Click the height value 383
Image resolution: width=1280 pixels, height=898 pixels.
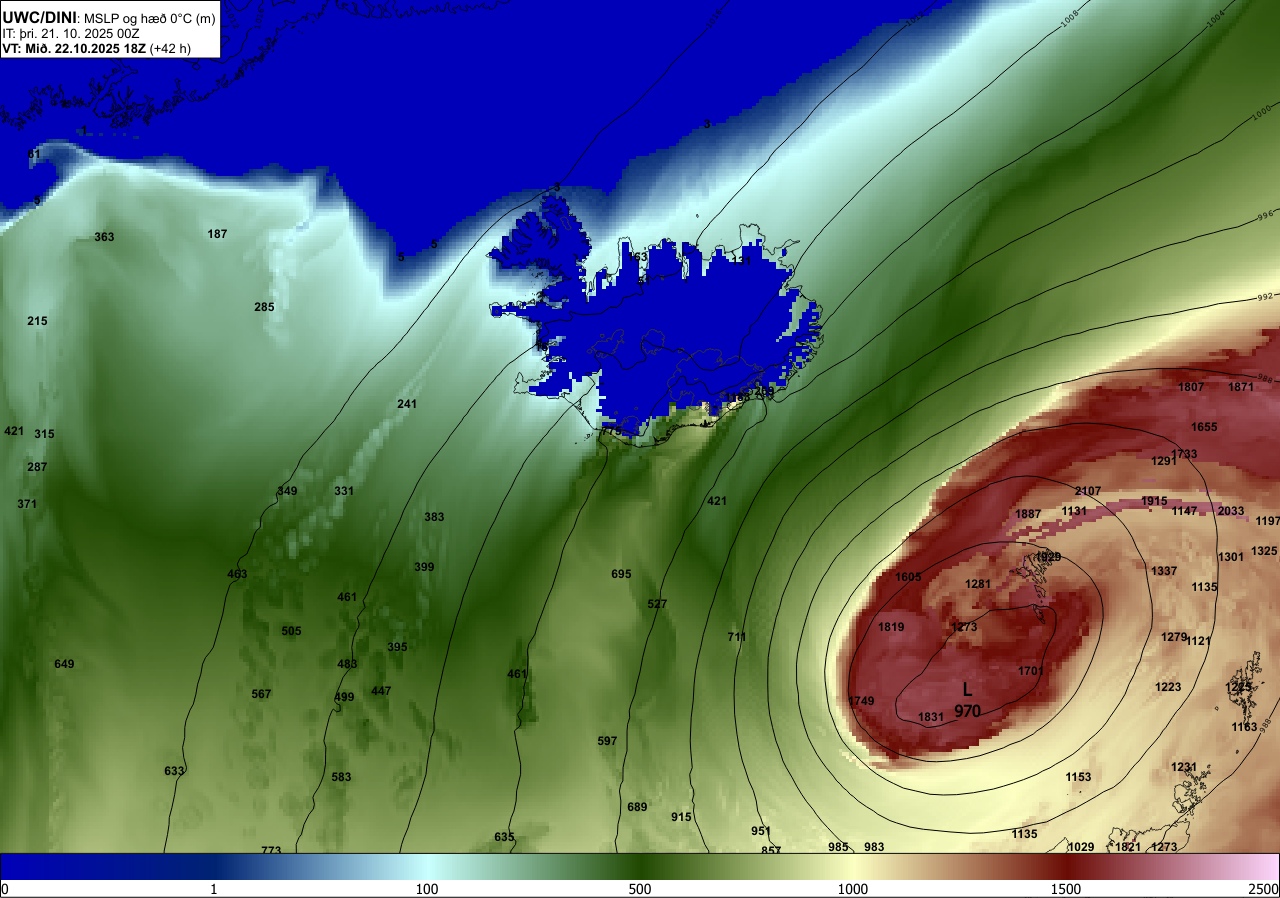434,517
